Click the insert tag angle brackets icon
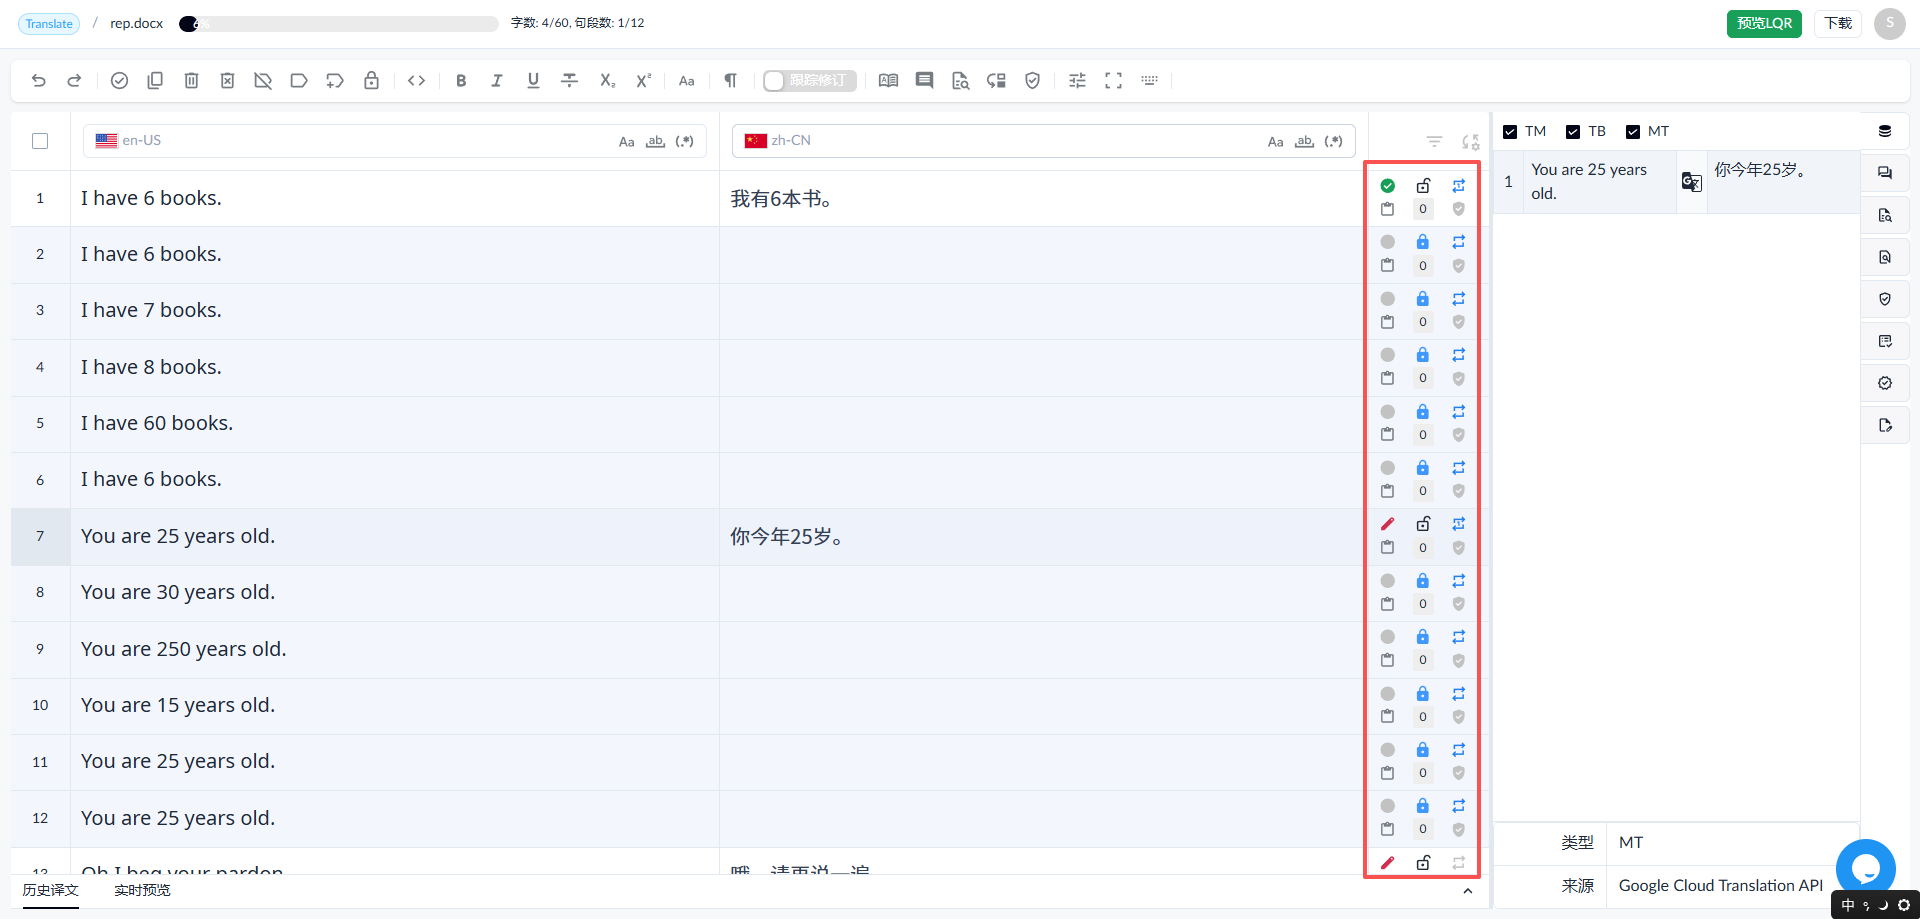The width and height of the screenshot is (1920, 919). click(x=417, y=81)
